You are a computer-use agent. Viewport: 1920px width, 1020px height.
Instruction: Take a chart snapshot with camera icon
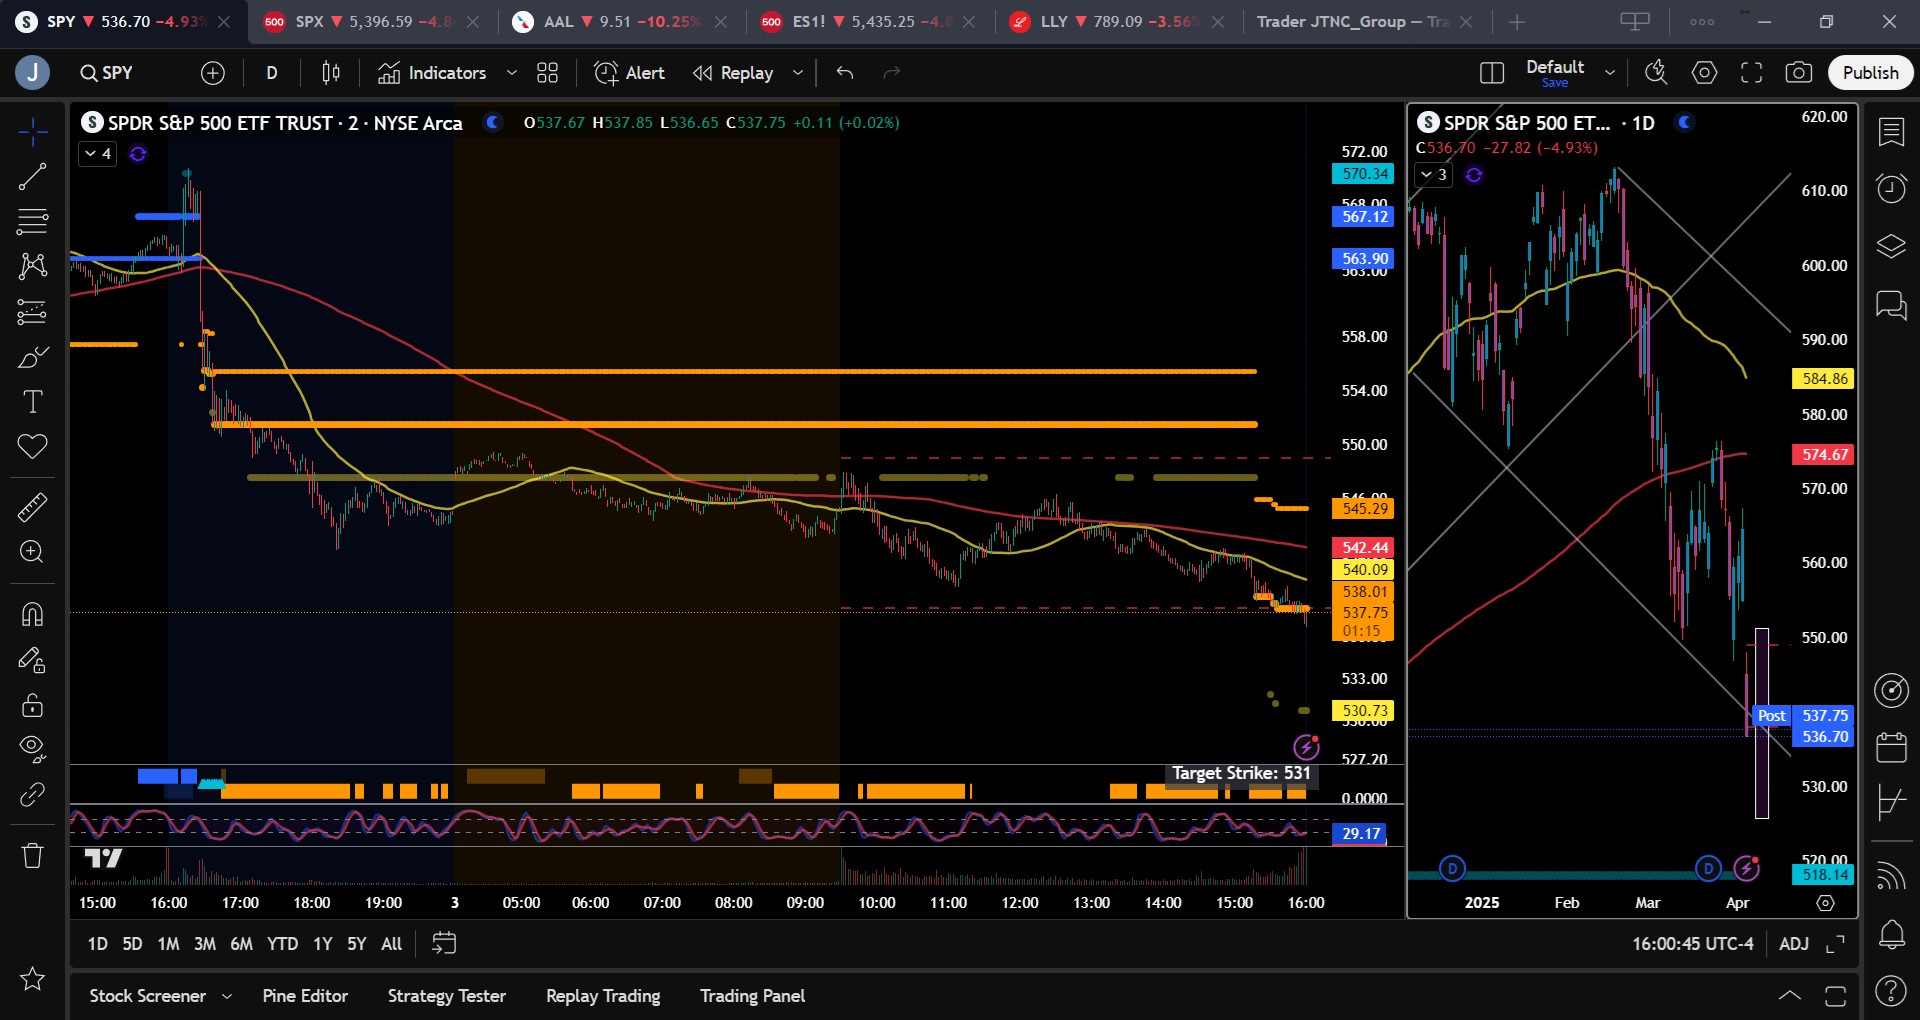coord(1798,73)
